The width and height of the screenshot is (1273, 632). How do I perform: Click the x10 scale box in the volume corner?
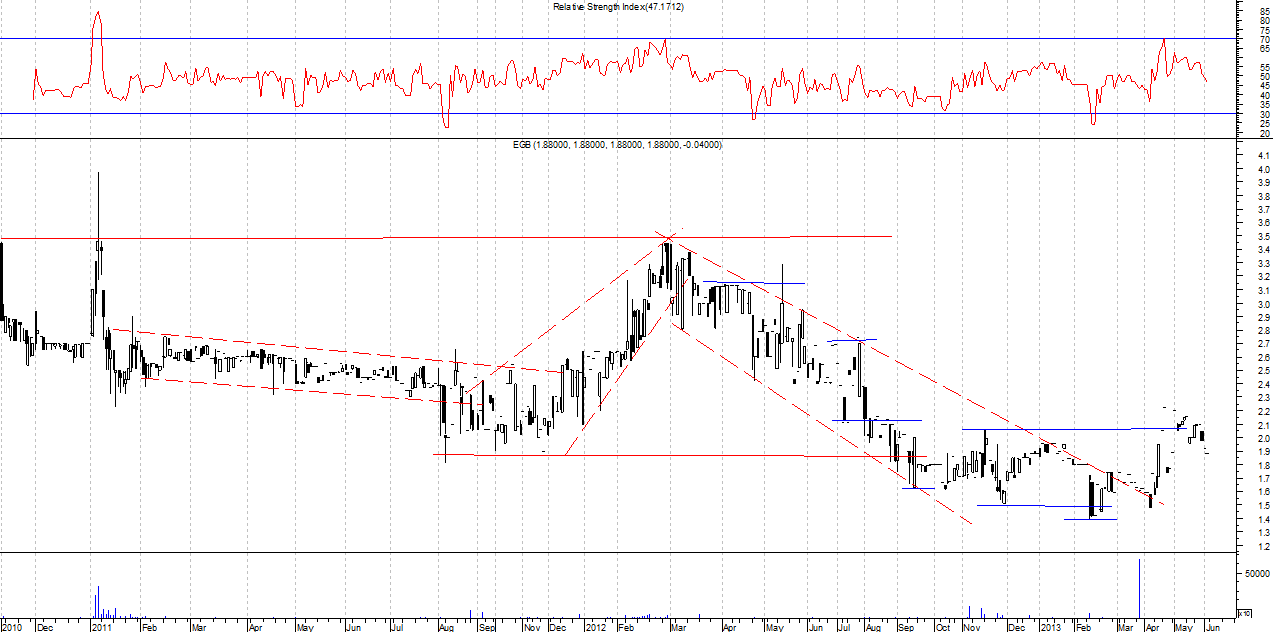tap(1244, 613)
